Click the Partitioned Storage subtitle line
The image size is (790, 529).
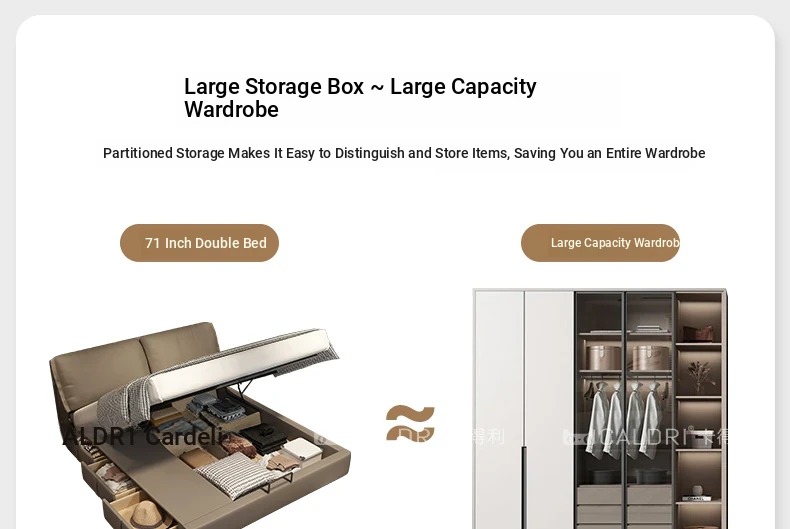pos(404,153)
